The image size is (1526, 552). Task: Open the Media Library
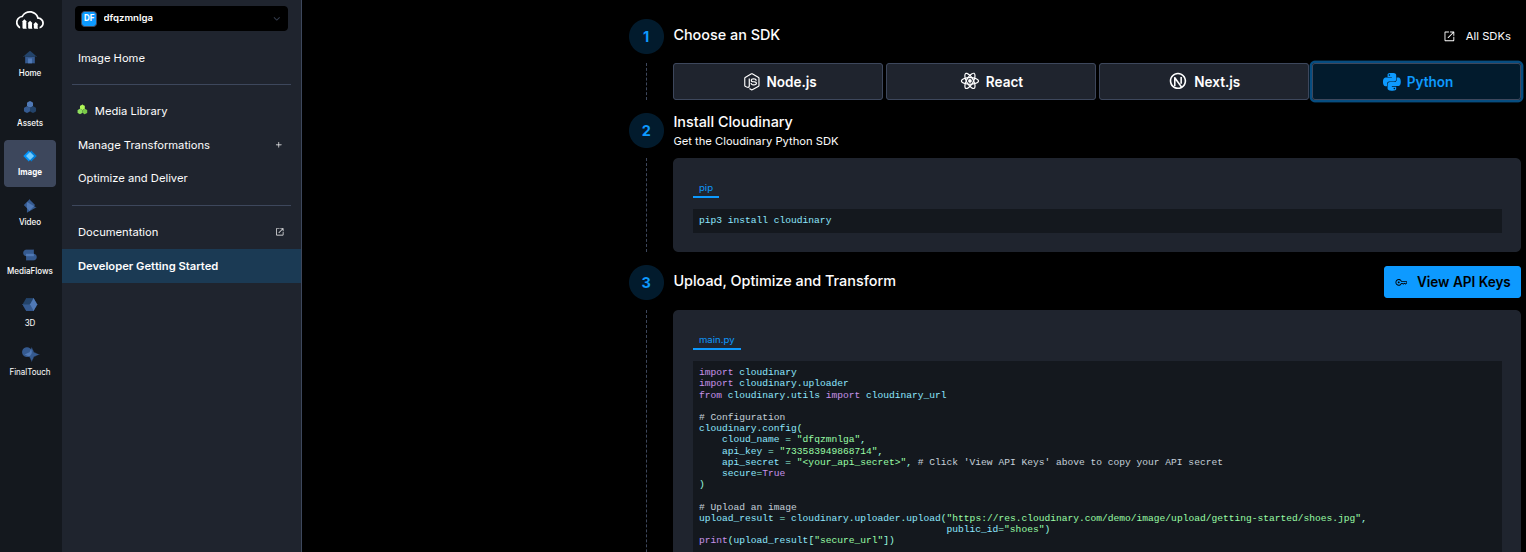[x=131, y=111]
